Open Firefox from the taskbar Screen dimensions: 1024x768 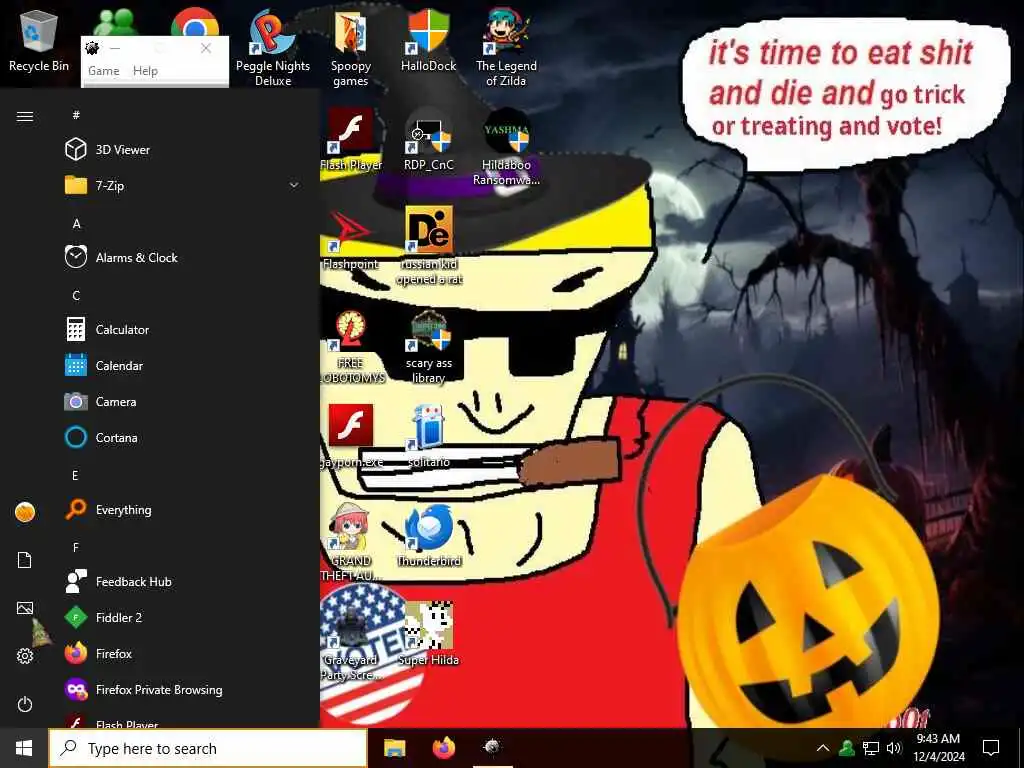tap(443, 748)
